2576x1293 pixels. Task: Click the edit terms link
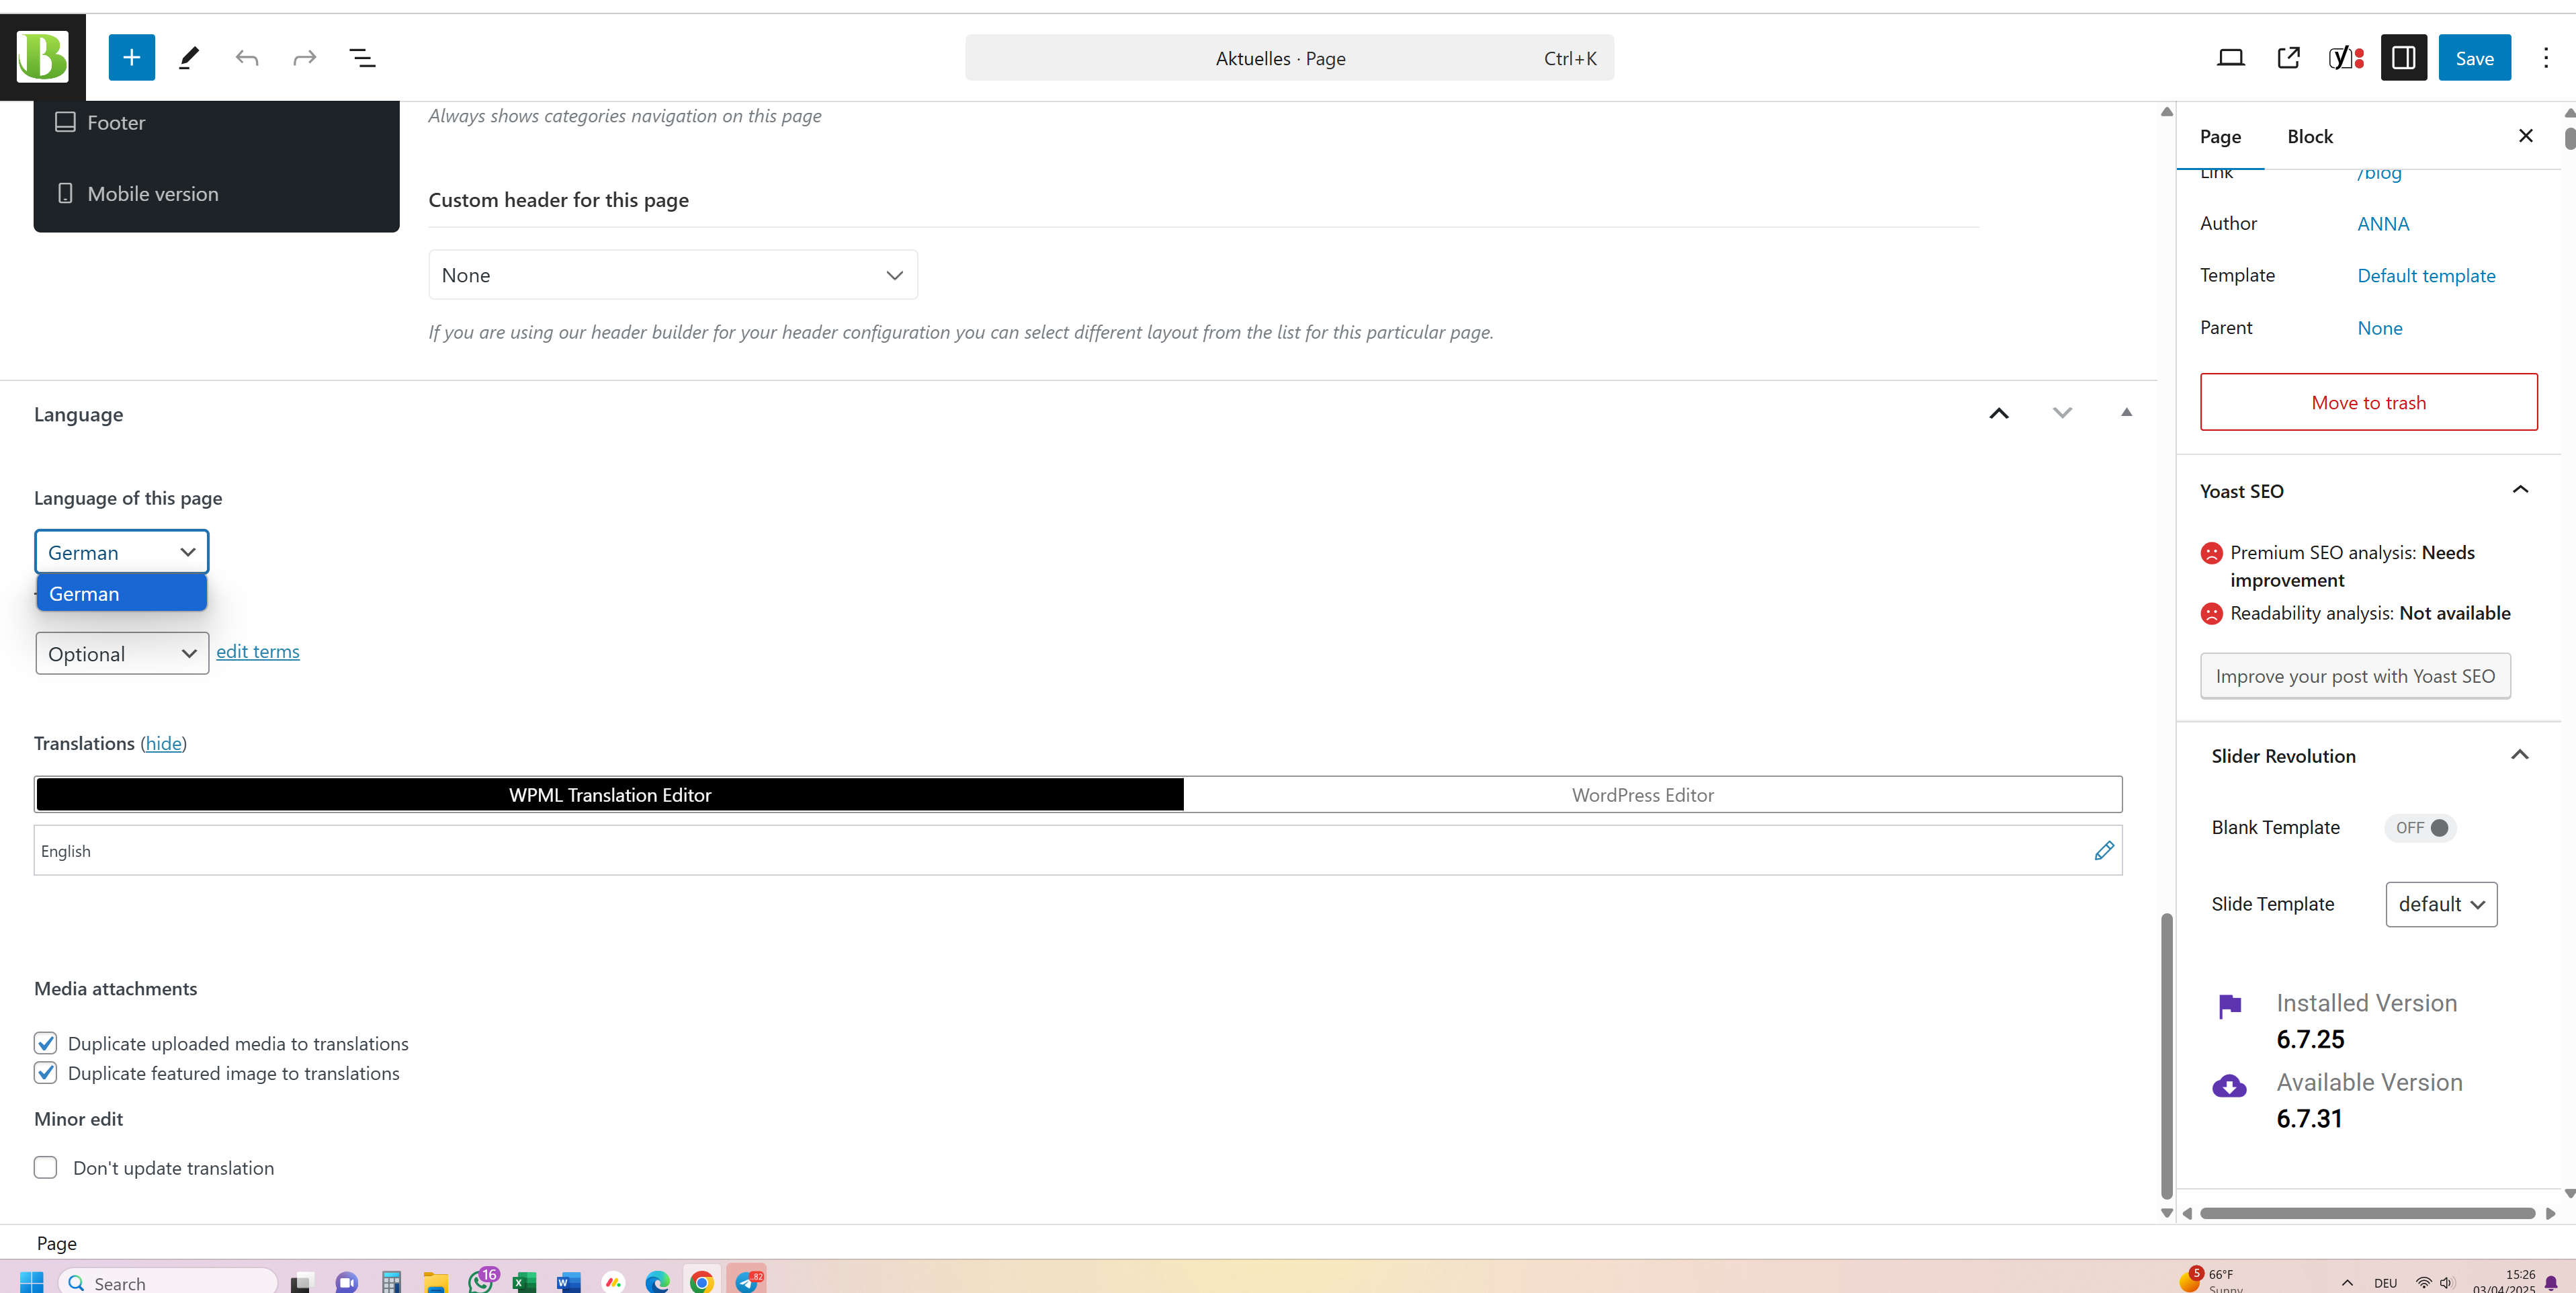click(257, 651)
